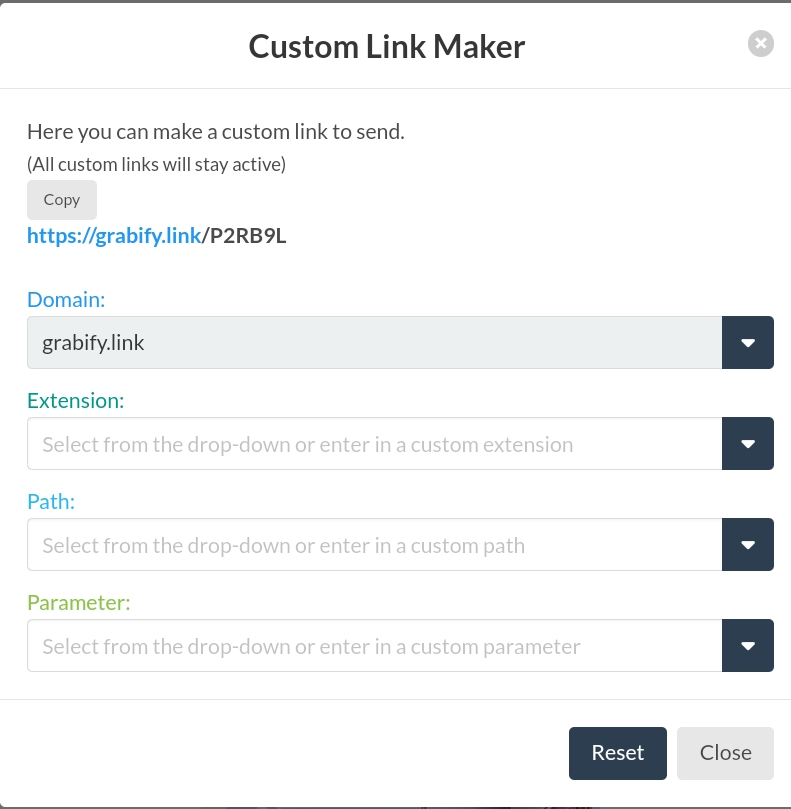Click into the custom path input
The width and height of the screenshot is (791, 809).
[374, 545]
